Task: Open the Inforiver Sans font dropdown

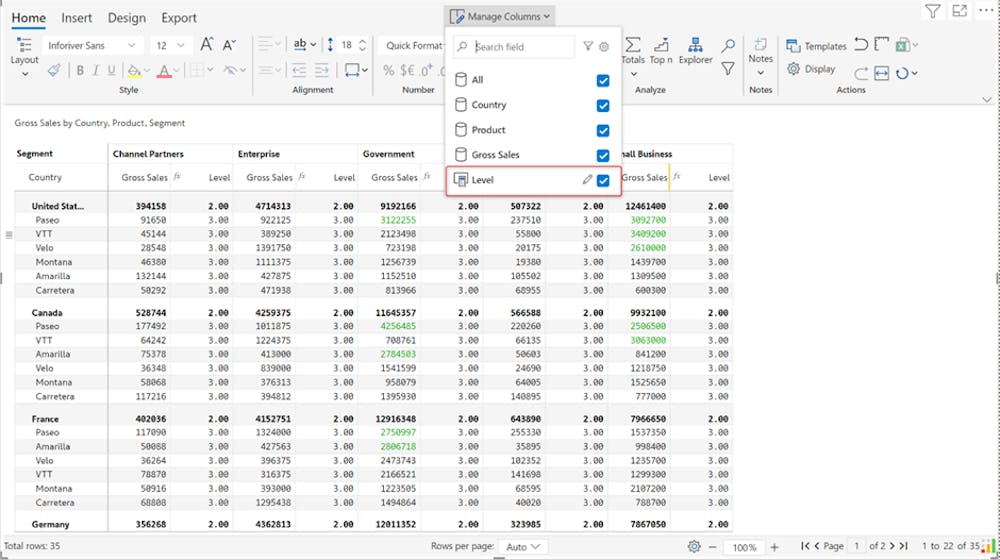Action: click(x=90, y=45)
